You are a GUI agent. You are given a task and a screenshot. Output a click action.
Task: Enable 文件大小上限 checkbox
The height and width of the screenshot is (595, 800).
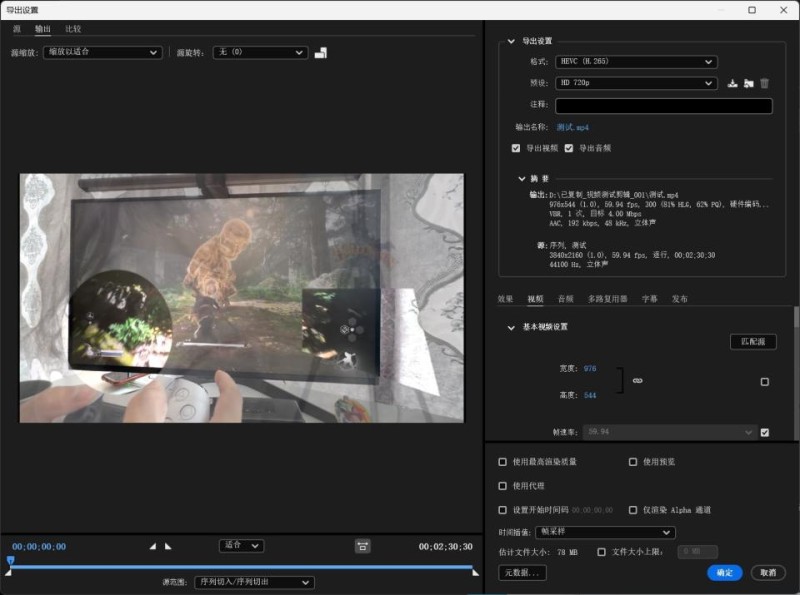coord(601,552)
